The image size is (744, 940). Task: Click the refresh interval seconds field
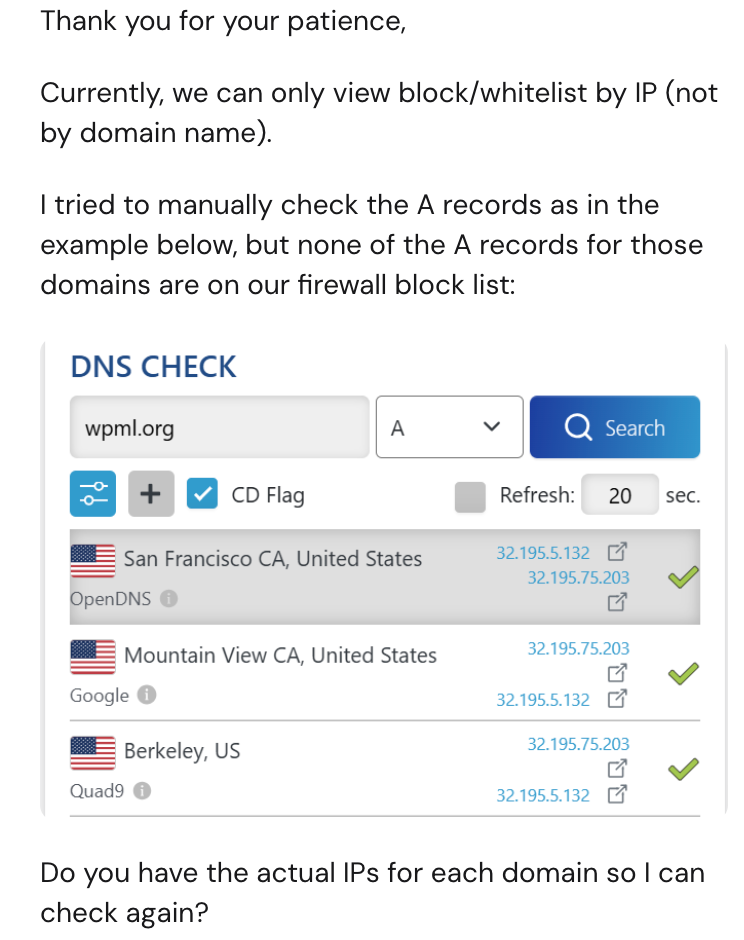click(620, 495)
